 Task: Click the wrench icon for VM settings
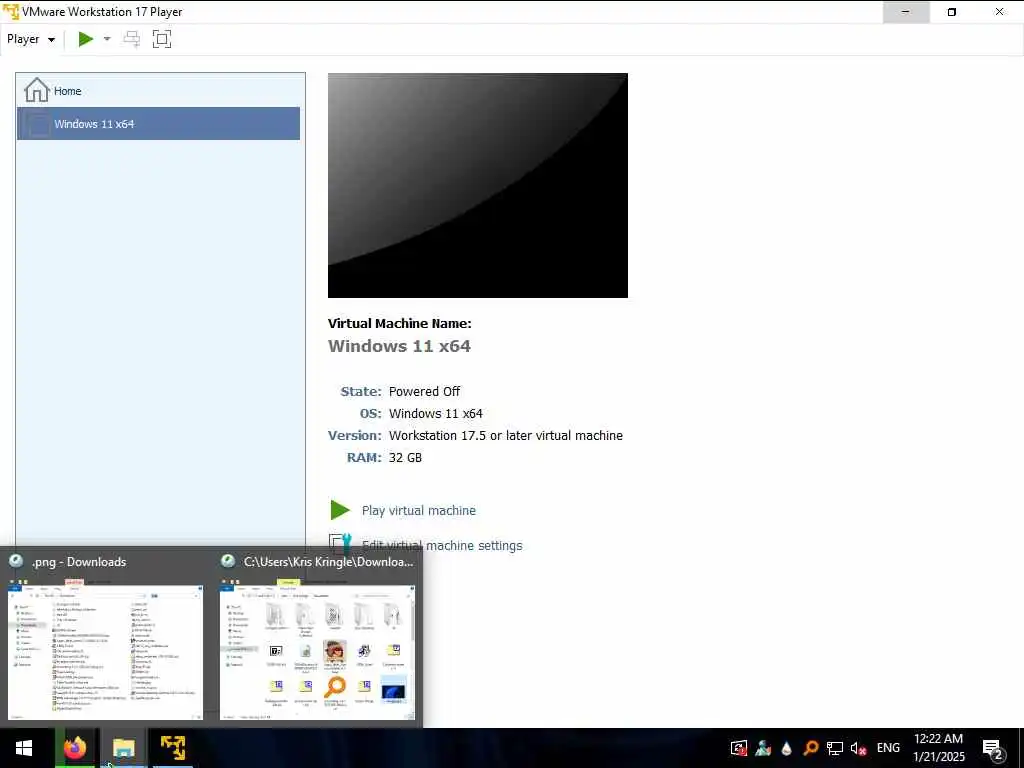[341, 545]
